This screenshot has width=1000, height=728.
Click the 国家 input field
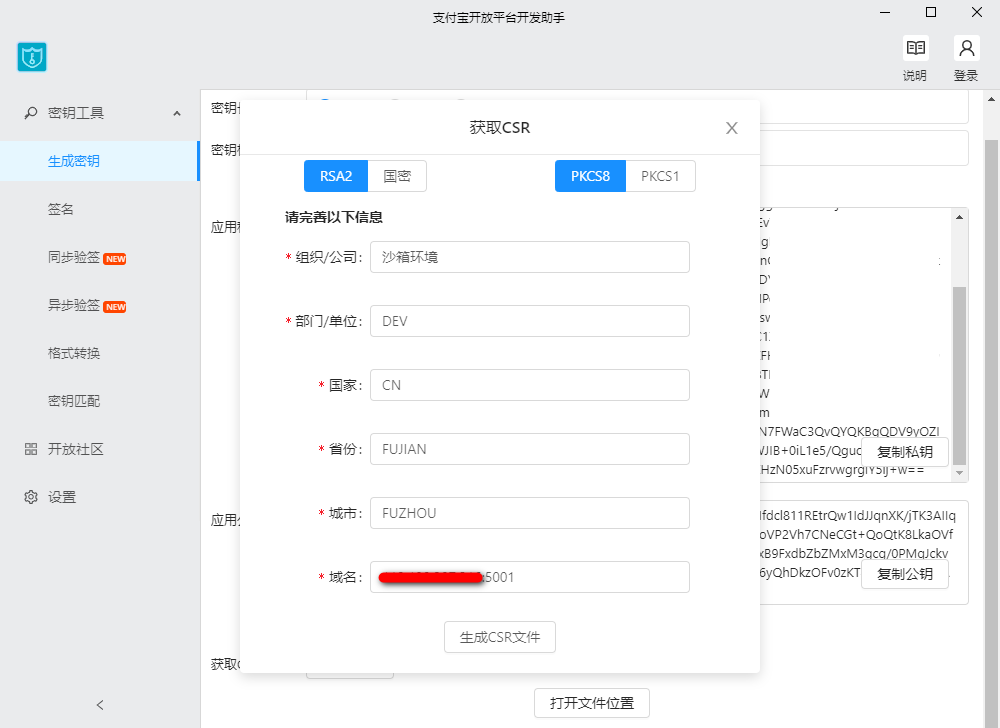[x=530, y=385]
